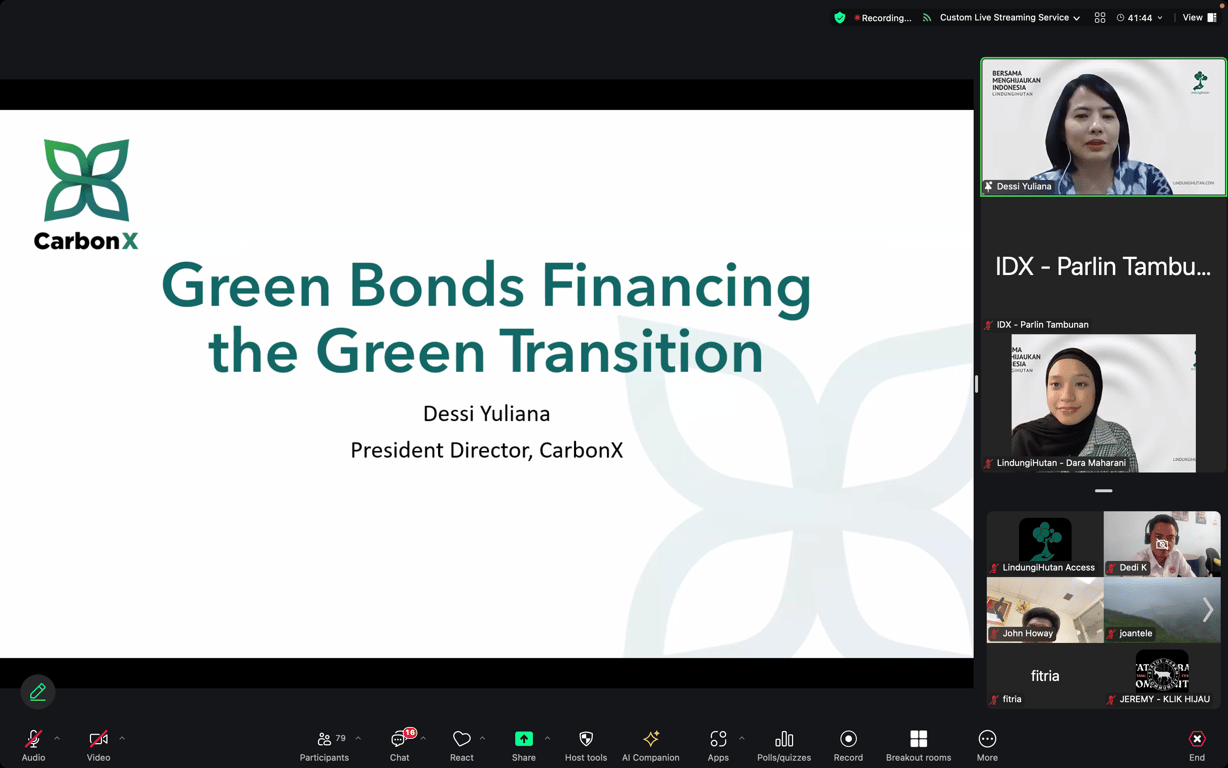The width and height of the screenshot is (1228, 768).
Task: Launch the AI Companion sparkle icon
Action: tap(651, 745)
